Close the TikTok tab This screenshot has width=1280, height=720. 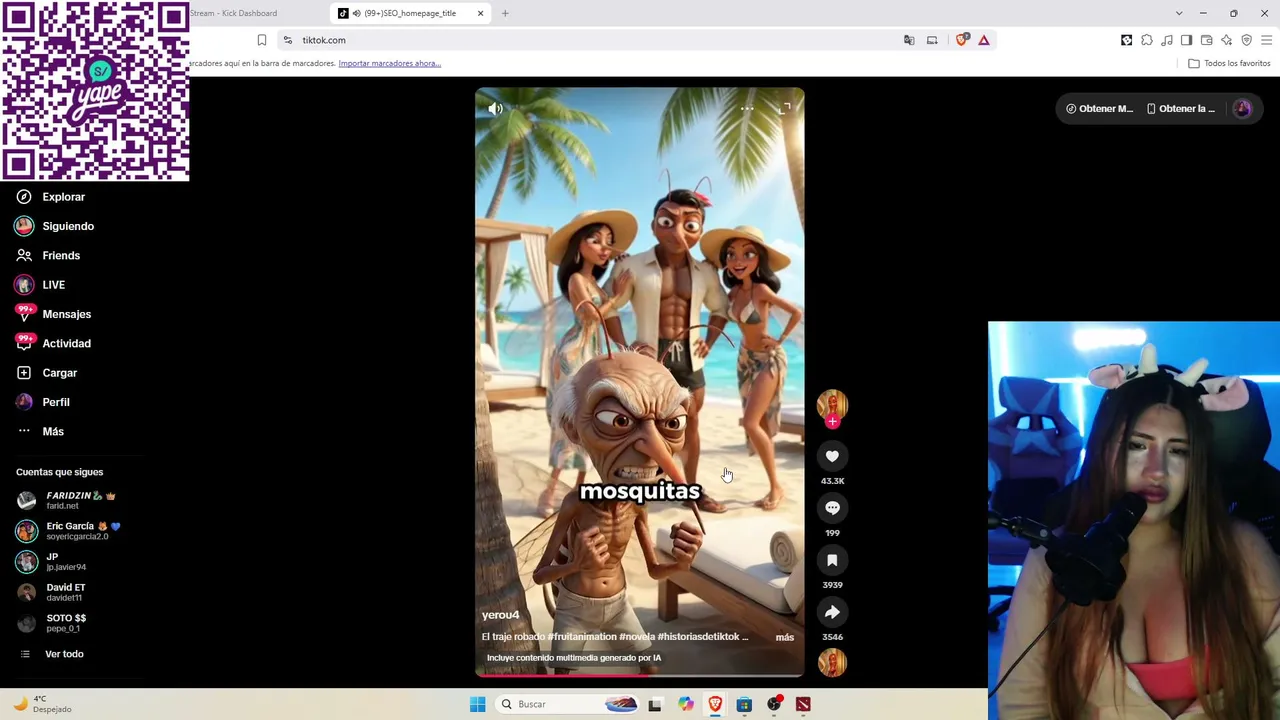click(480, 13)
